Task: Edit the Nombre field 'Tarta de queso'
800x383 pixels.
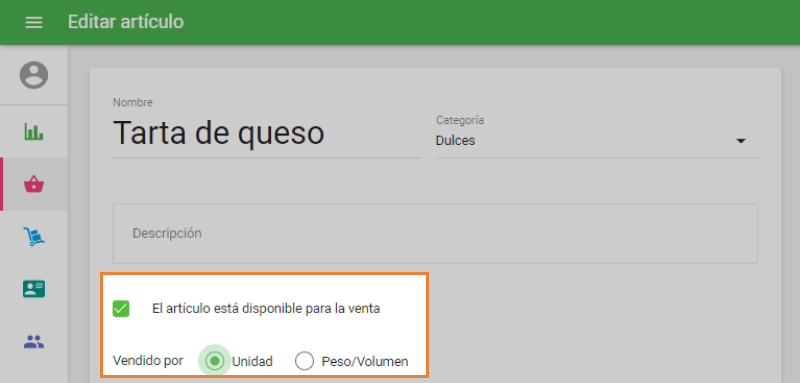Action: pos(266,134)
